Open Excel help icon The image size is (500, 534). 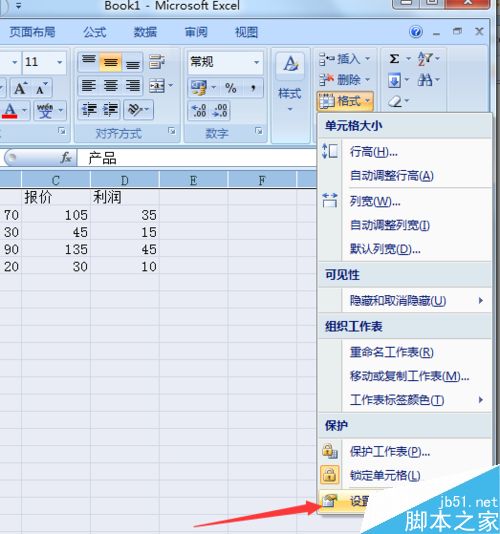pos(416,32)
